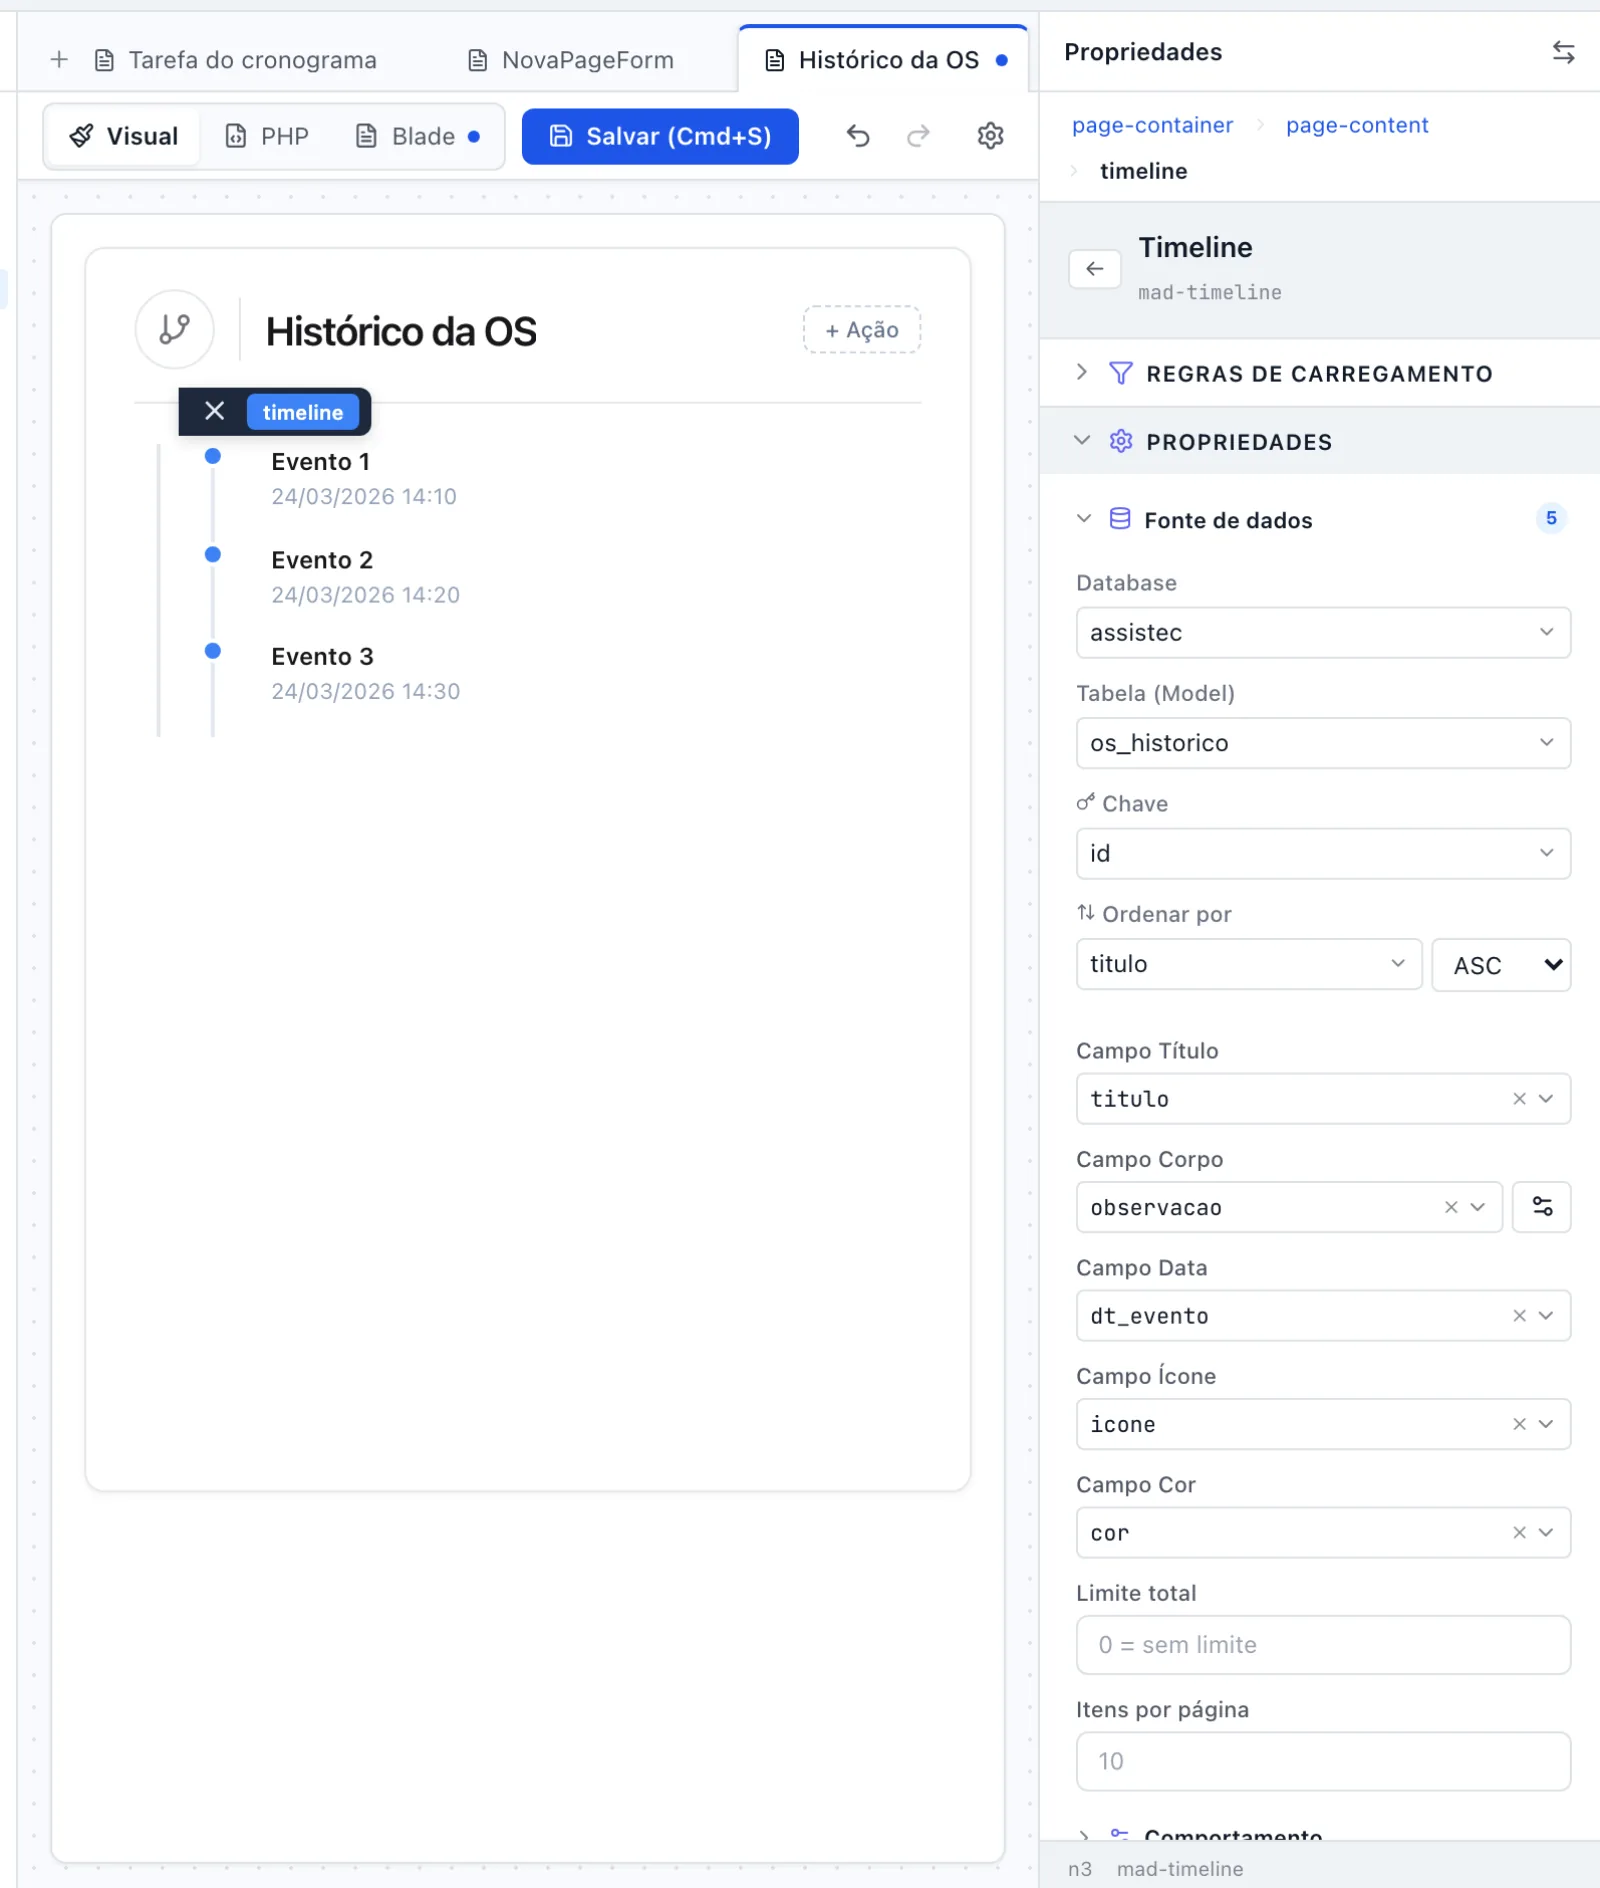1600x1888 pixels.
Task: Click the Fonte de dados database icon
Action: (x=1120, y=519)
